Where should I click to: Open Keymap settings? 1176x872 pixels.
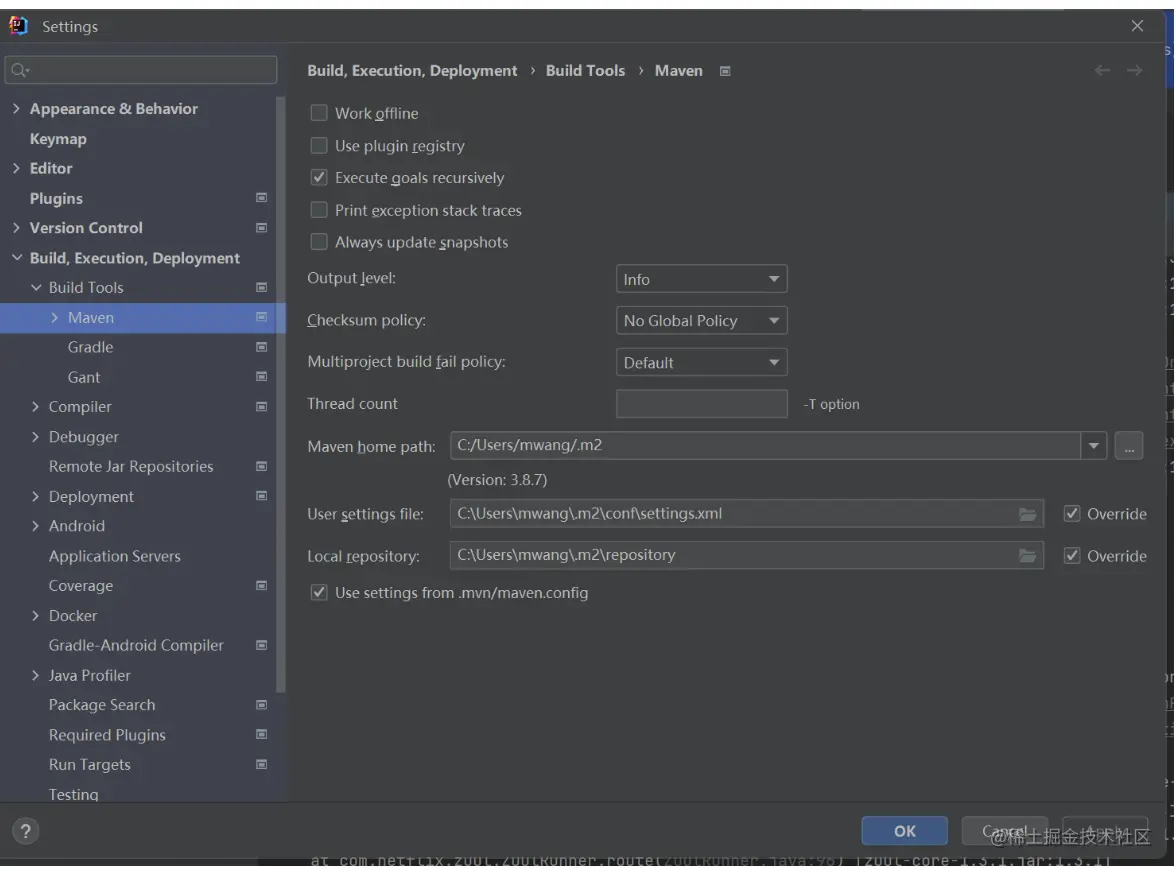[x=58, y=139]
